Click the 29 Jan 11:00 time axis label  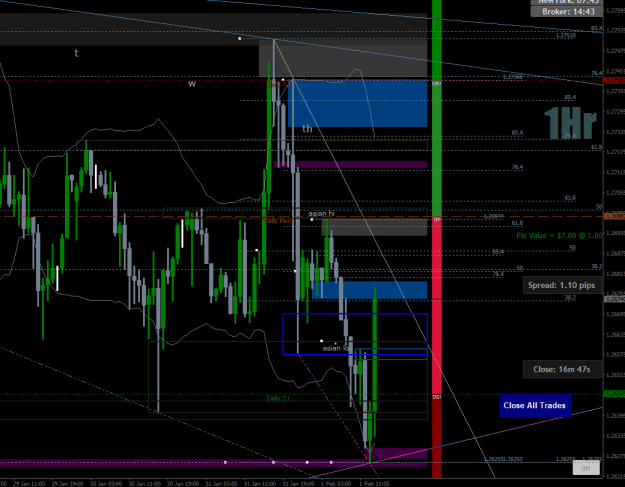point(29,483)
